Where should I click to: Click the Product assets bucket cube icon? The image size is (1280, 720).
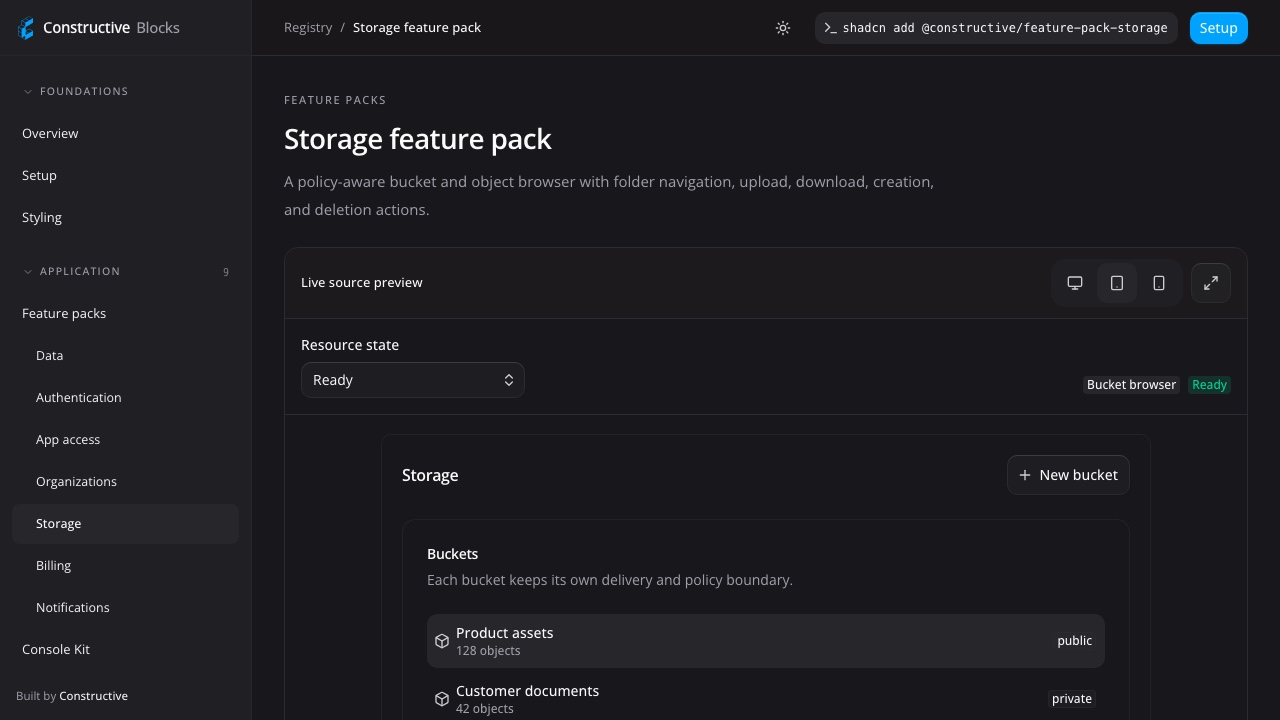click(442, 641)
